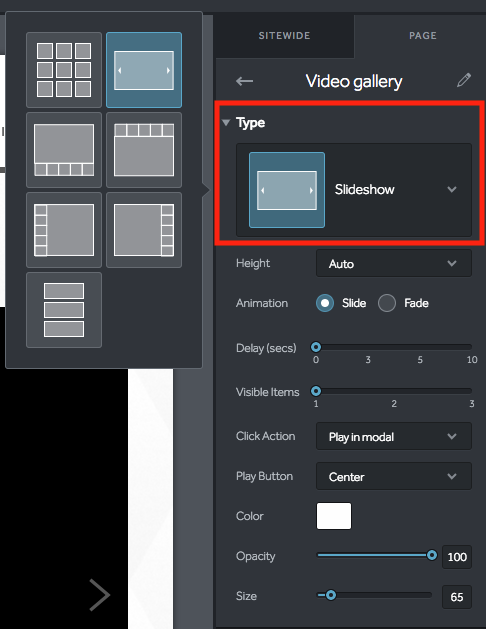Open the Play Button position dropdown

pyautogui.click(x=394, y=477)
